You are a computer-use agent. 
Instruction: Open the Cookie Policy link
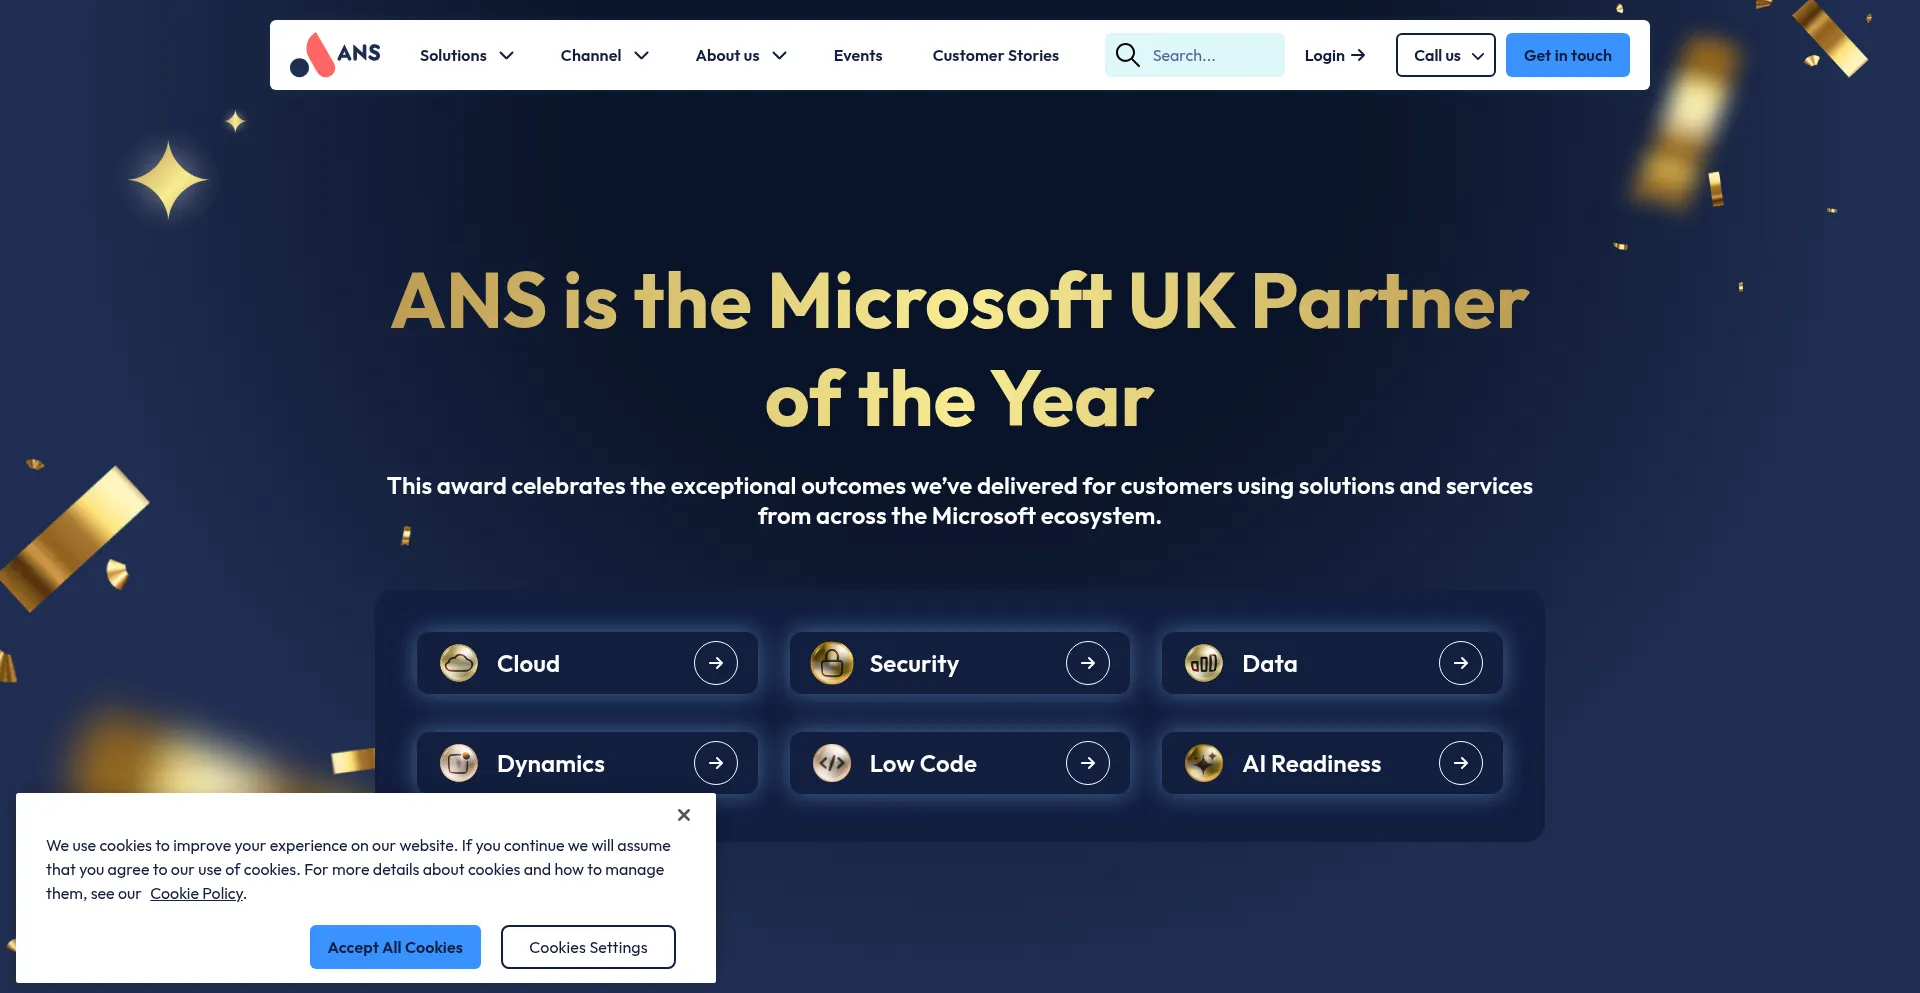click(197, 894)
